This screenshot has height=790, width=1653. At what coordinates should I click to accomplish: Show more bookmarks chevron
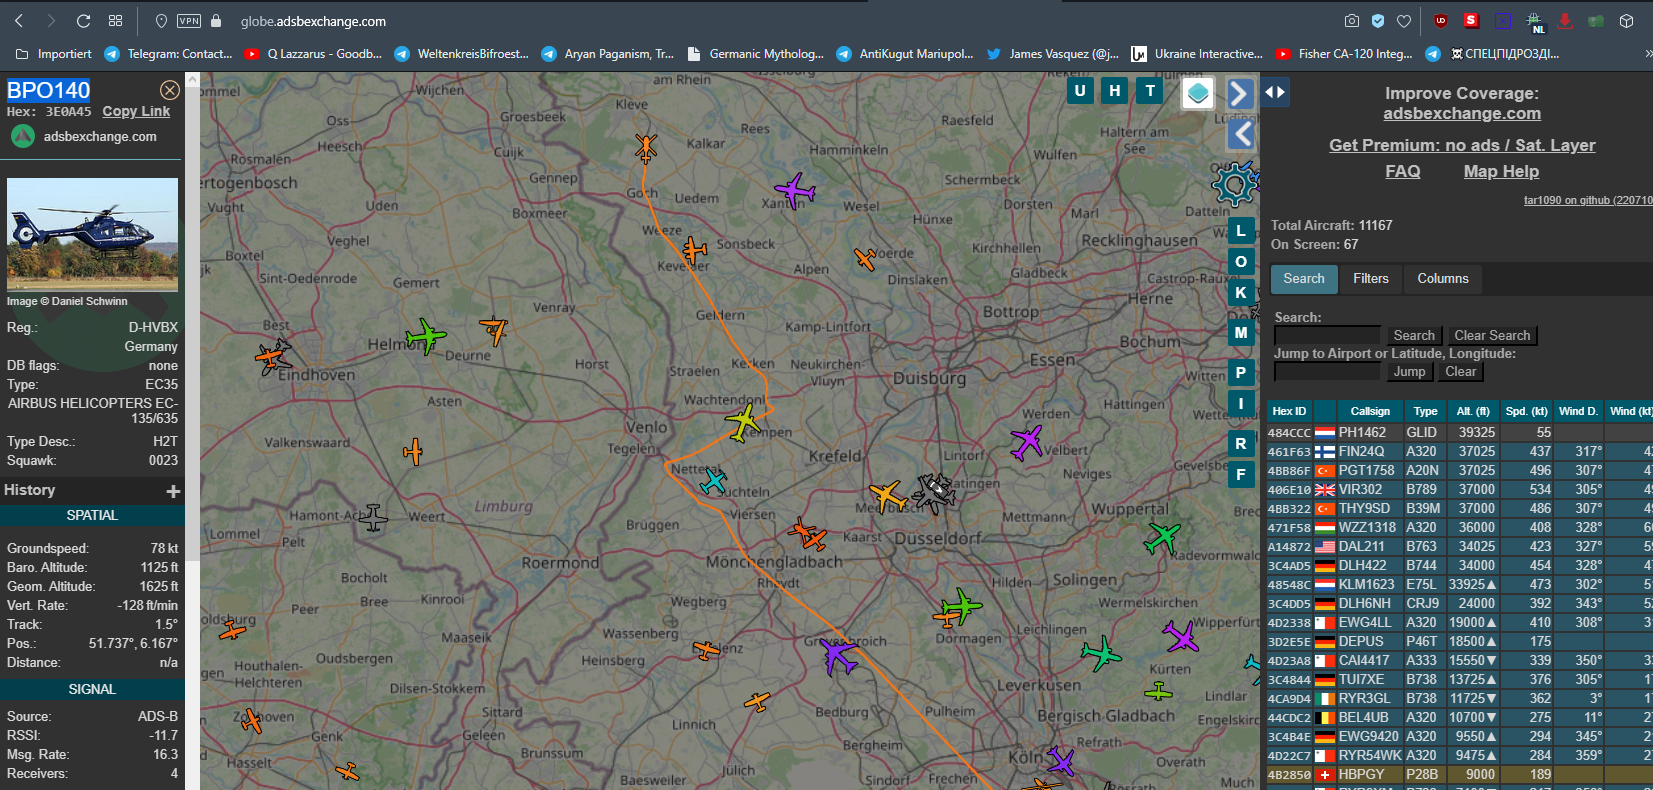(x=1647, y=54)
